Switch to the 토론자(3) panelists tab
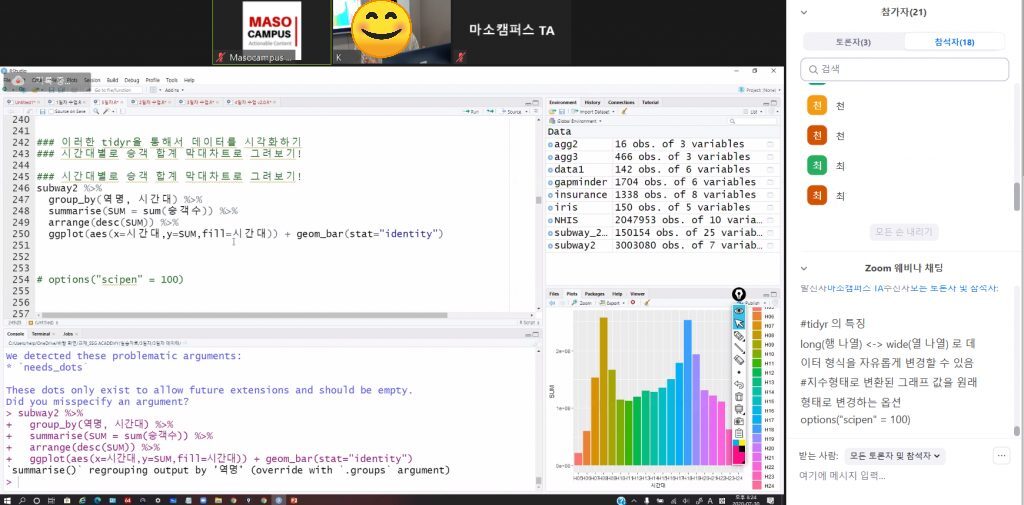The height and width of the screenshot is (505, 1024). coord(852,42)
